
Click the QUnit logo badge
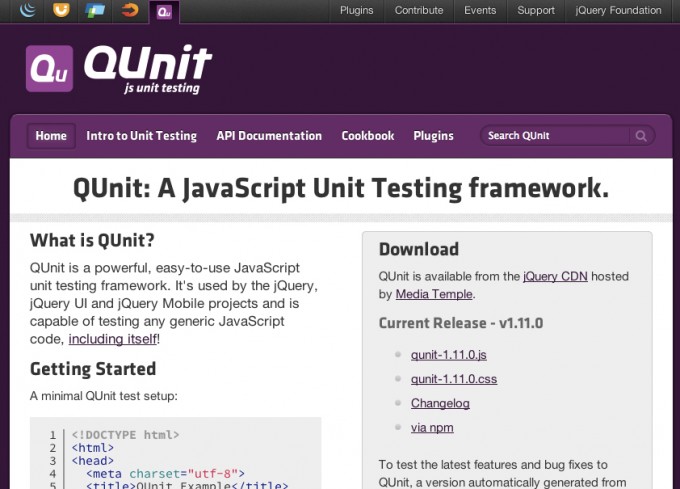[49, 68]
